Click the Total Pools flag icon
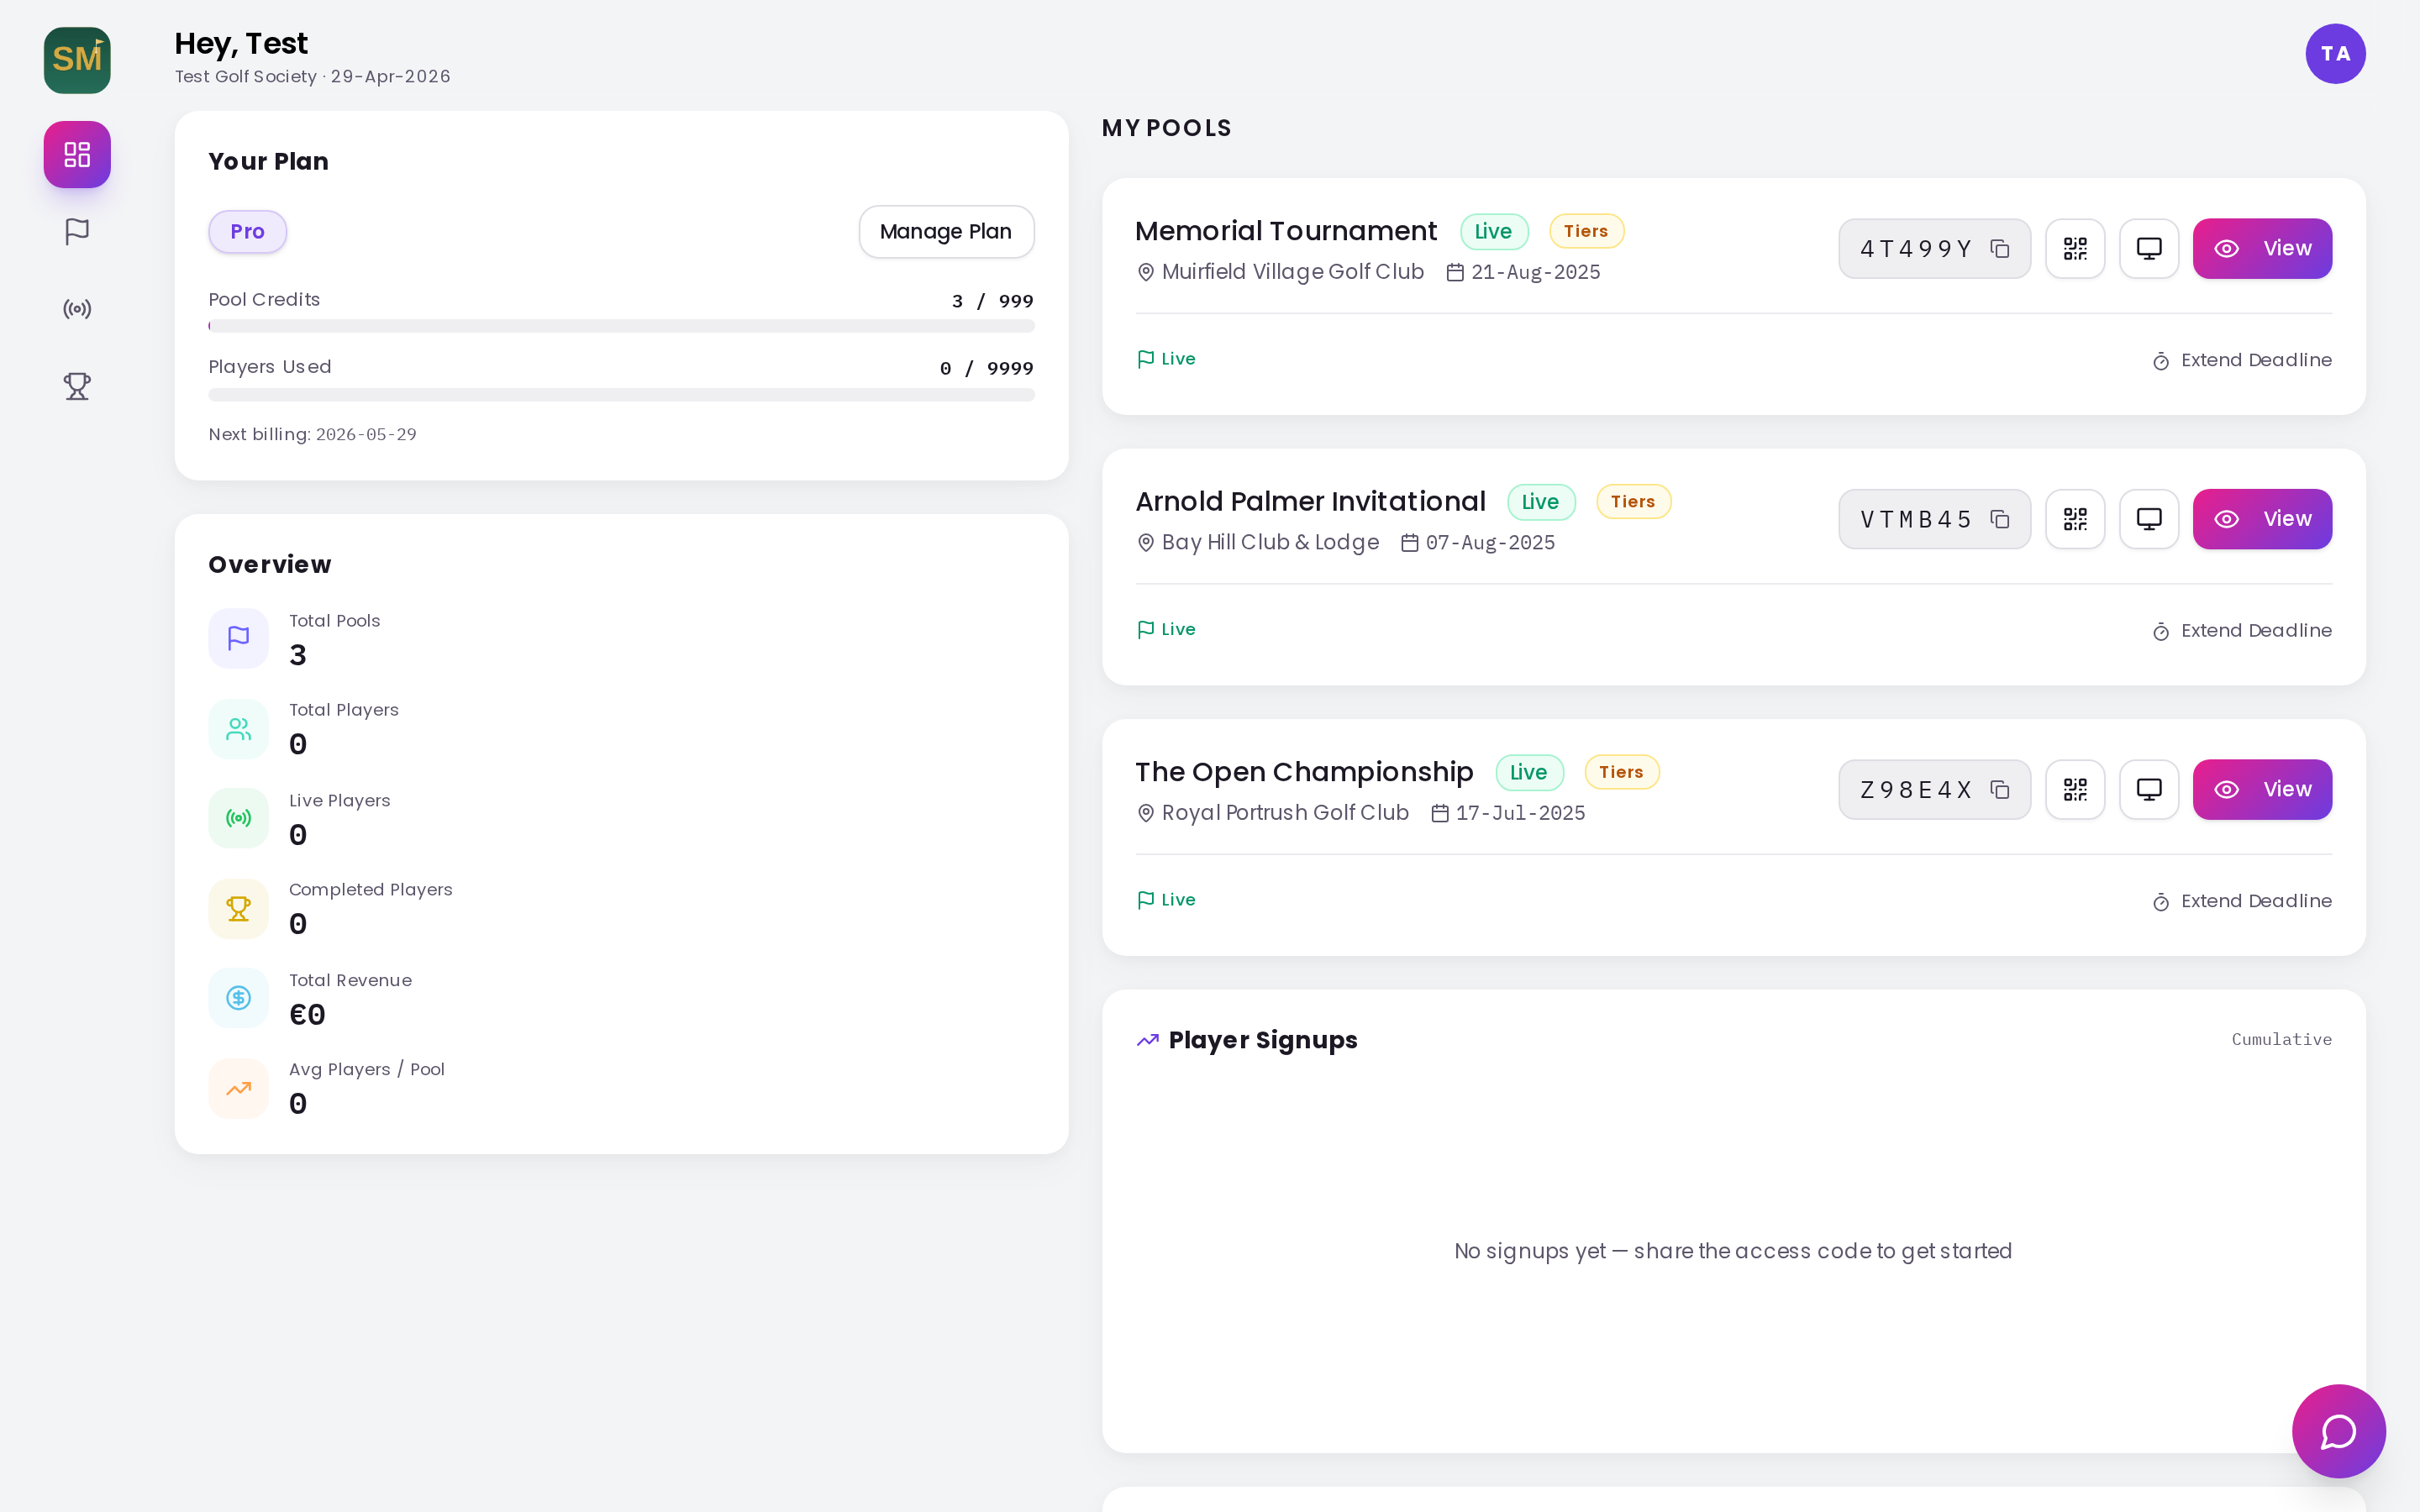This screenshot has height=1512, width=2420. point(238,638)
